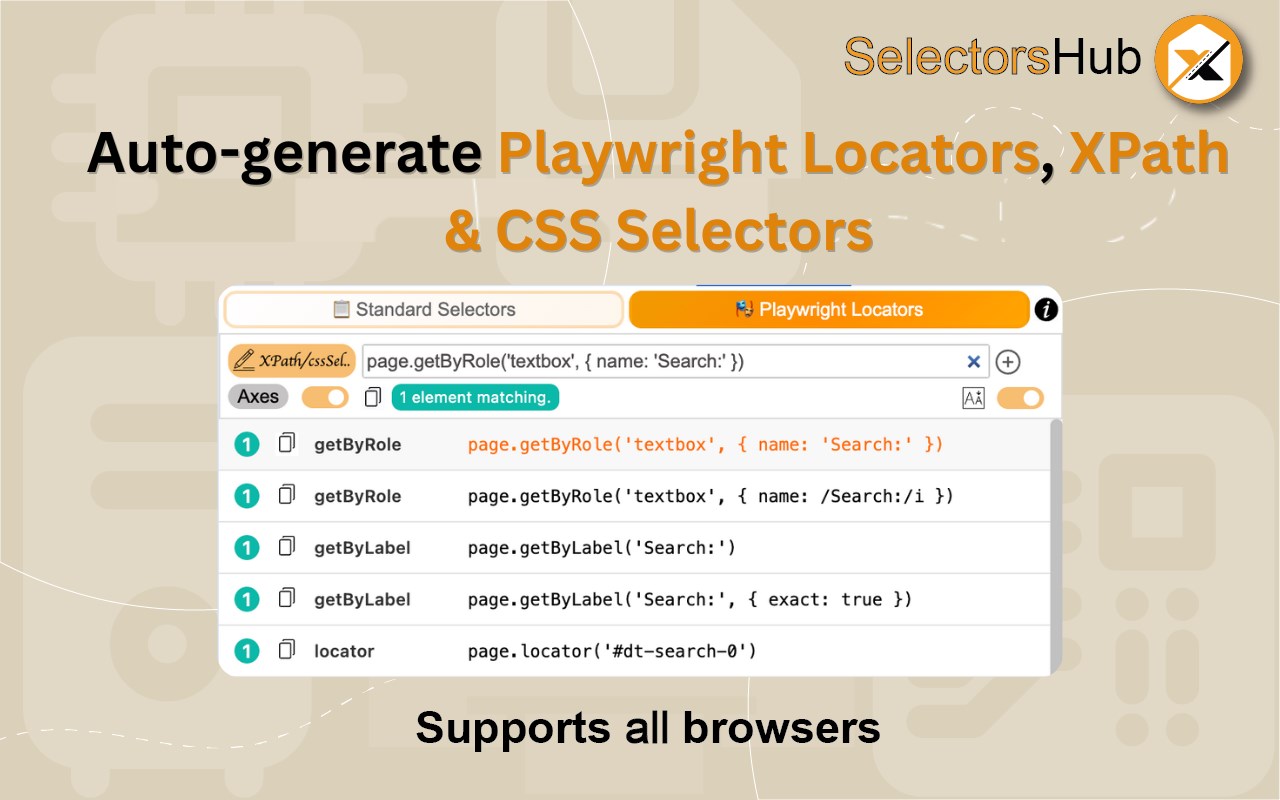1280x800 pixels.
Task: Click the text-case AA icon
Action: pyautogui.click(x=973, y=398)
